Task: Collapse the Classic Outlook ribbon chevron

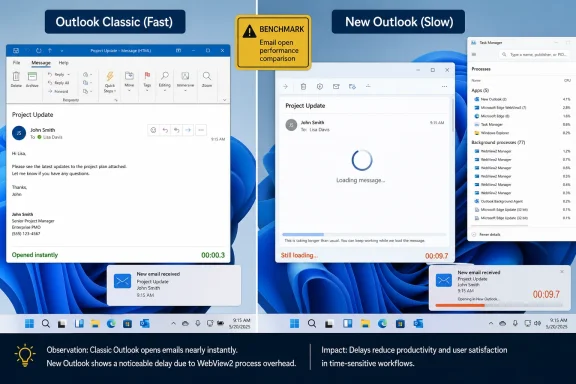Action: [x=224, y=100]
